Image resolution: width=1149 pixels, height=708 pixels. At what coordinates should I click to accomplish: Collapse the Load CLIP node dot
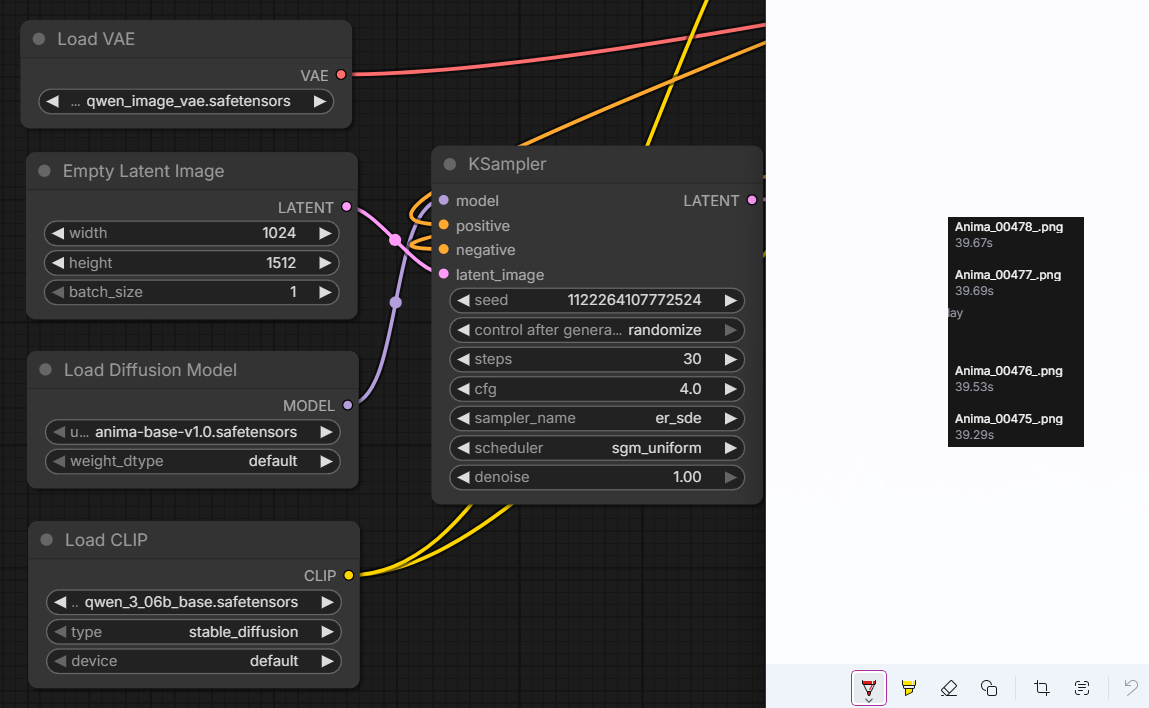coord(47,540)
